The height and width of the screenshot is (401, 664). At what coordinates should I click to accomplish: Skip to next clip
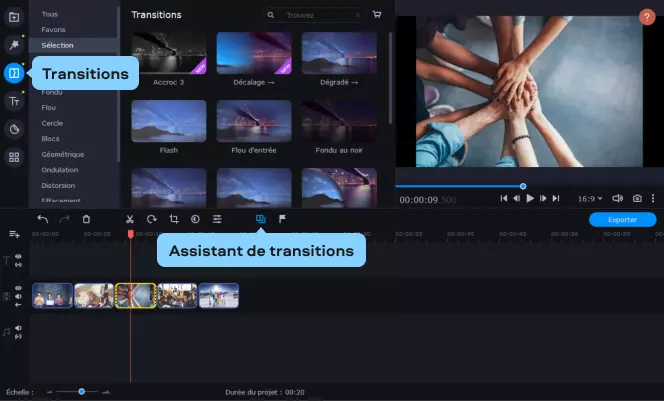(x=556, y=198)
